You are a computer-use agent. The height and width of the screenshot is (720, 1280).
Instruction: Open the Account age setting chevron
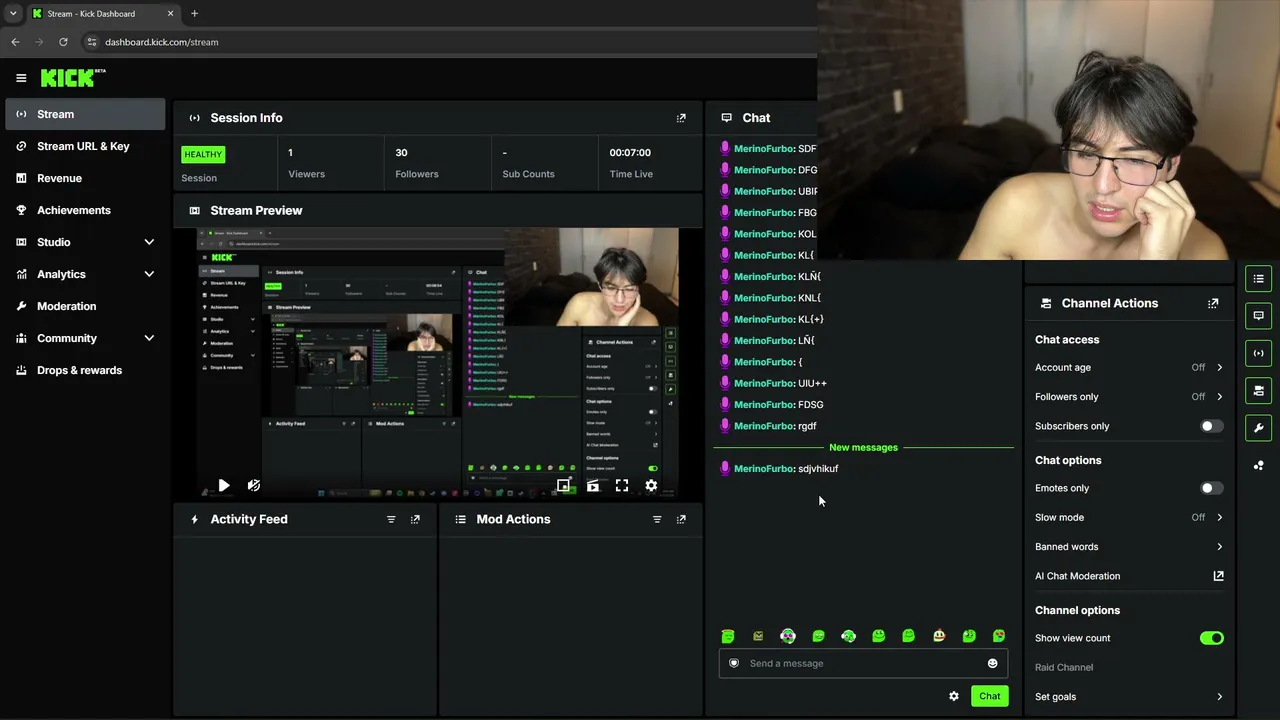pos(1219,367)
